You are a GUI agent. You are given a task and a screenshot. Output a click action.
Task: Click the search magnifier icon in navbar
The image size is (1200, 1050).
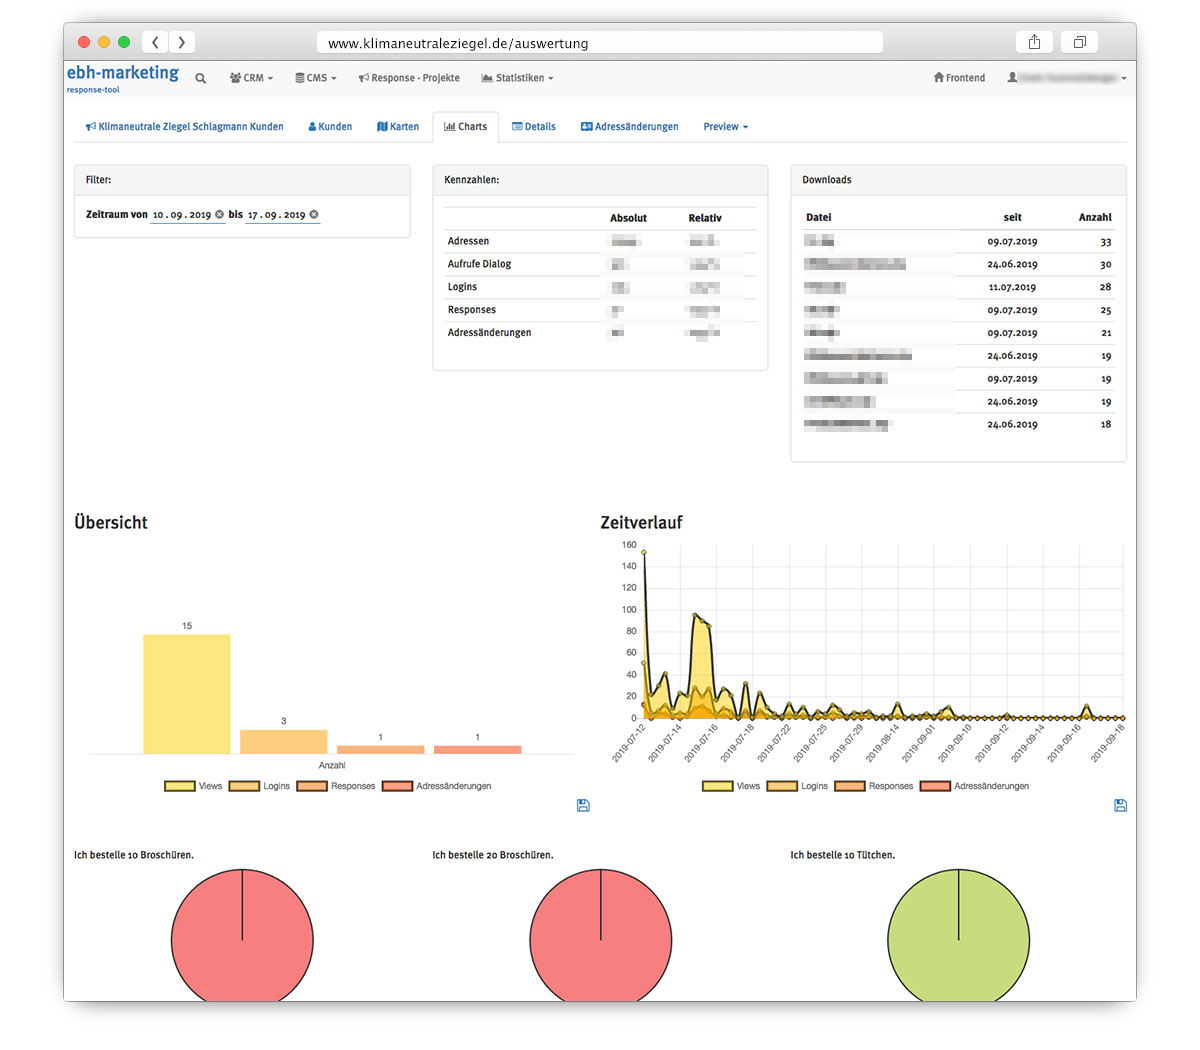tap(201, 78)
